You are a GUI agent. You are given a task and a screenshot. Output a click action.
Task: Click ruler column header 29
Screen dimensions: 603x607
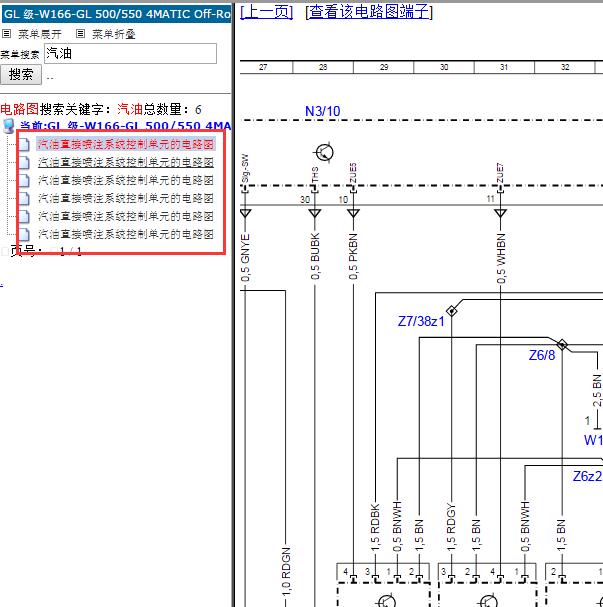384,67
